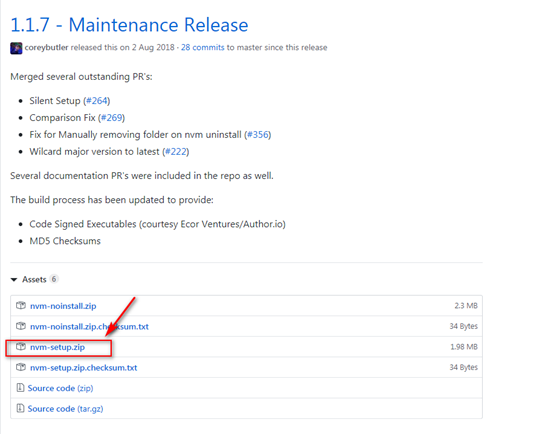Click file icon beside Source code (zip)
The width and height of the screenshot is (554, 434).
click(20, 388)
